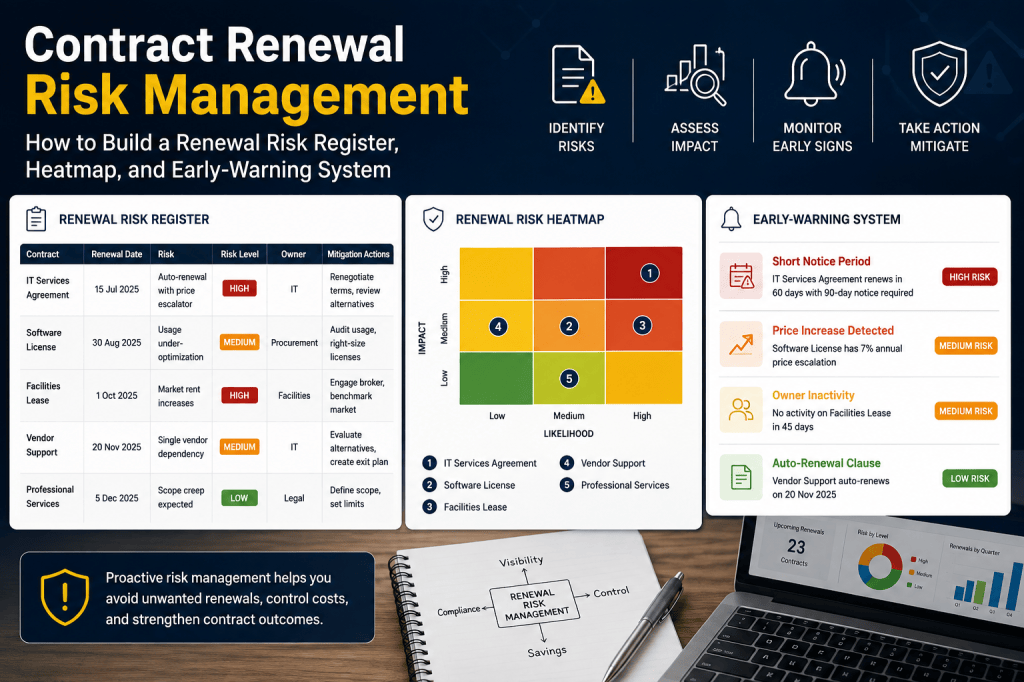
Task: Click the Owner column header
Action: click(x=293, y=254)
